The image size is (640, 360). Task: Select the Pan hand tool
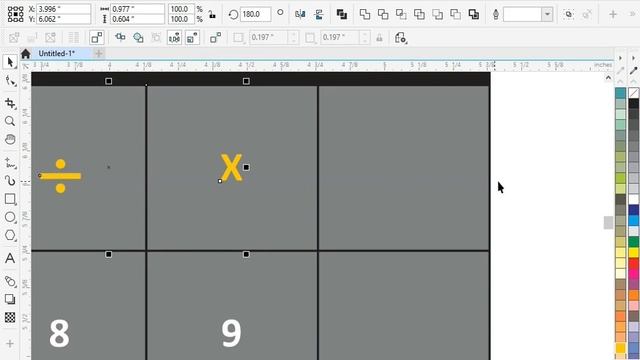(10, 140)
